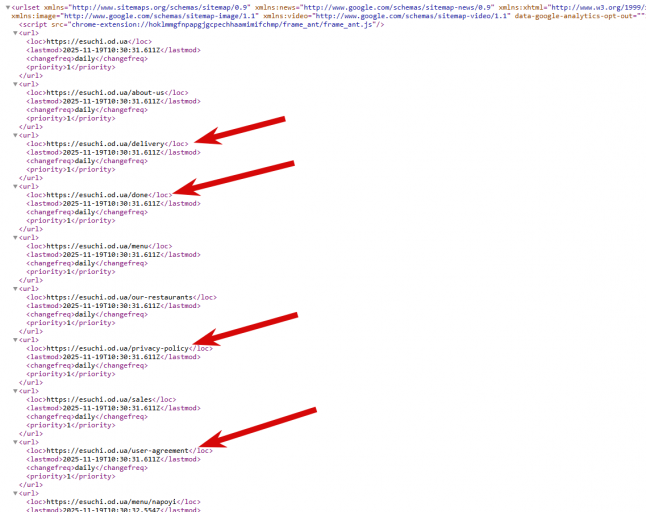This screenshot has height=512, width=646.
Task: Collapse the url node containing /done
Action: pyautogui.click(x=15, y=186)
